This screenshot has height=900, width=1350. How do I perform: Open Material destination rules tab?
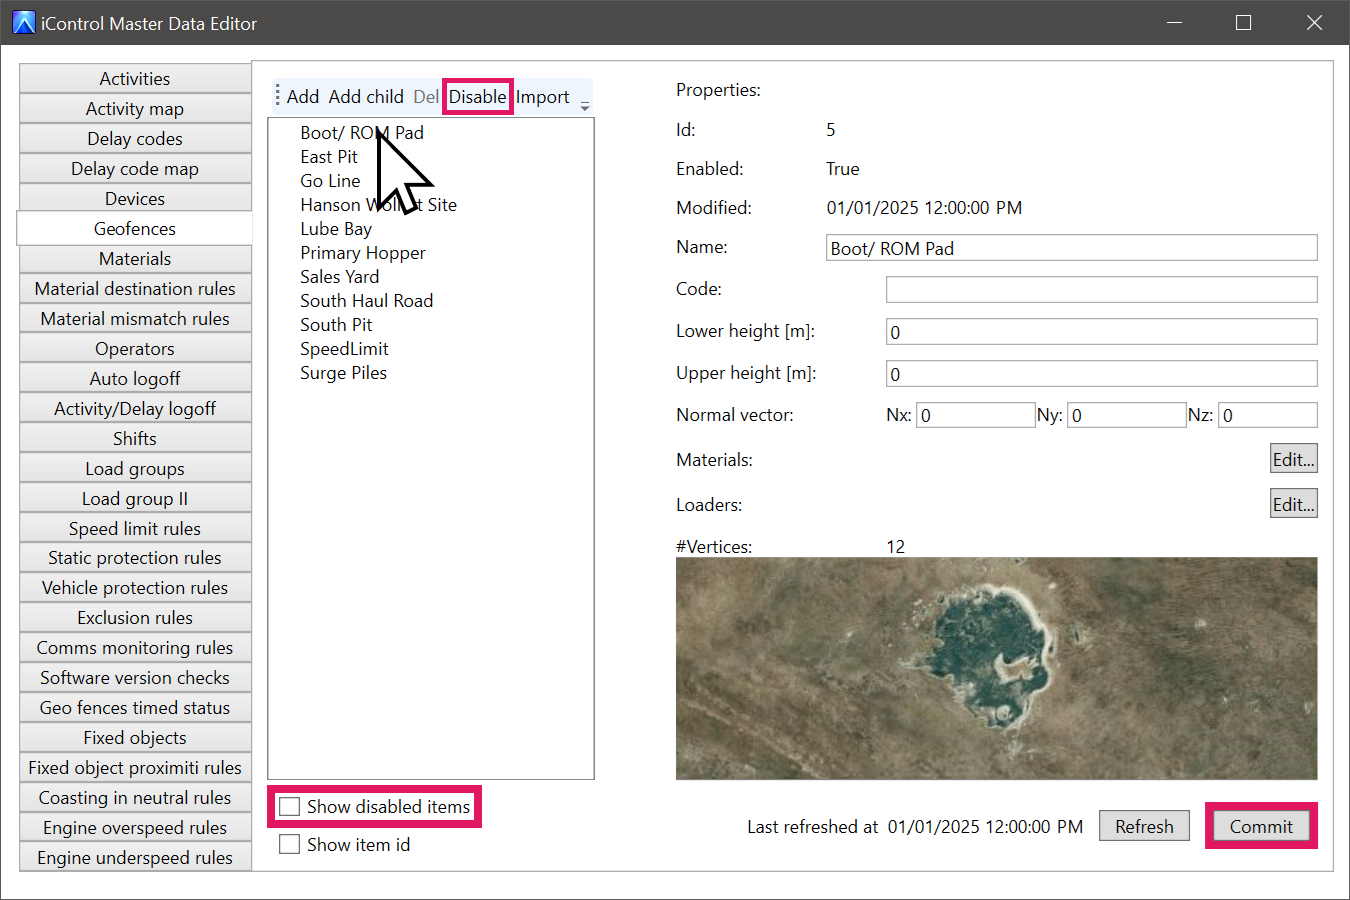pyautogui.click(x=135, y=289)
